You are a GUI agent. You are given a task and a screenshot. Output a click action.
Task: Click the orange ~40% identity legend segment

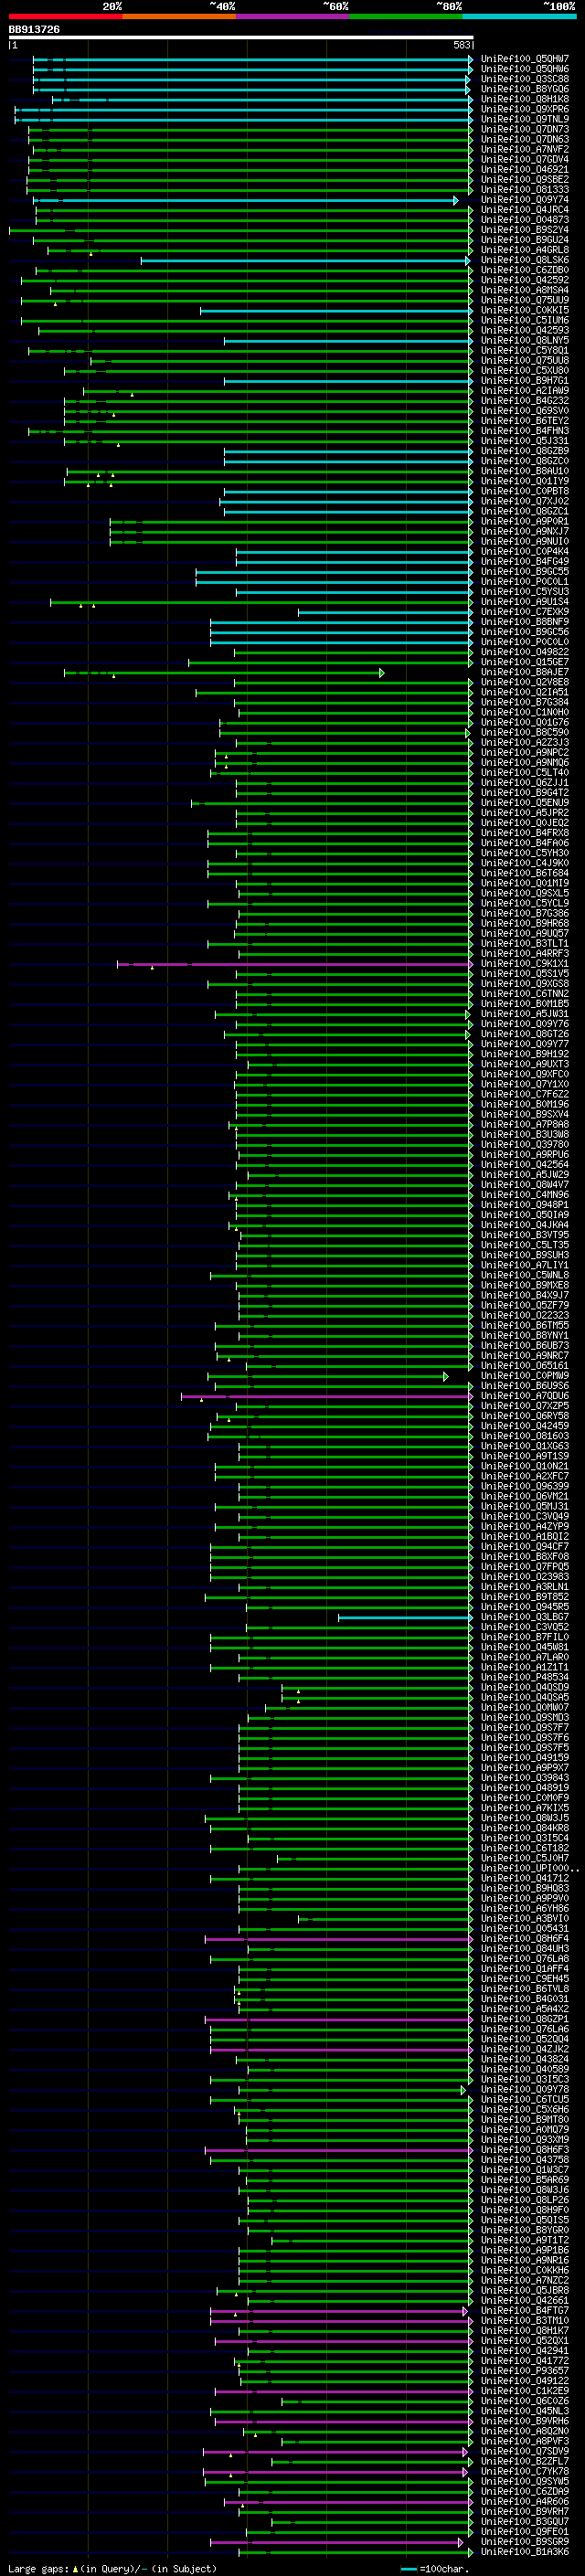click(179, 16)
